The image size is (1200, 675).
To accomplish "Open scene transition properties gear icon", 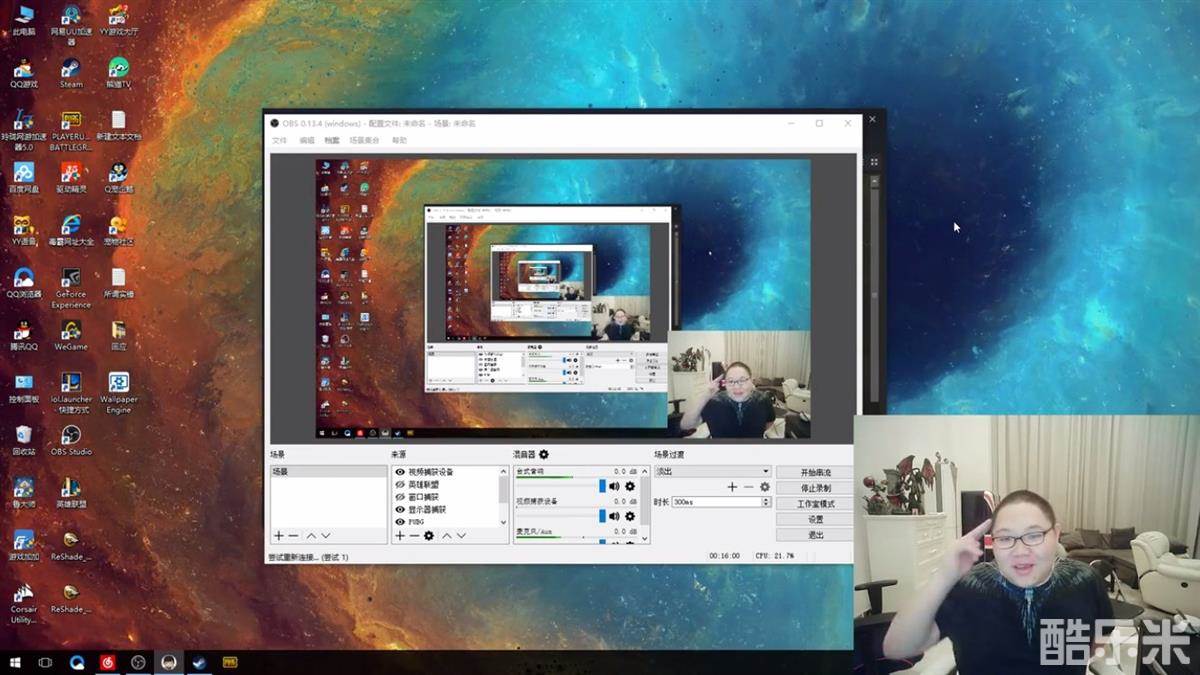I will pos(765,487).
